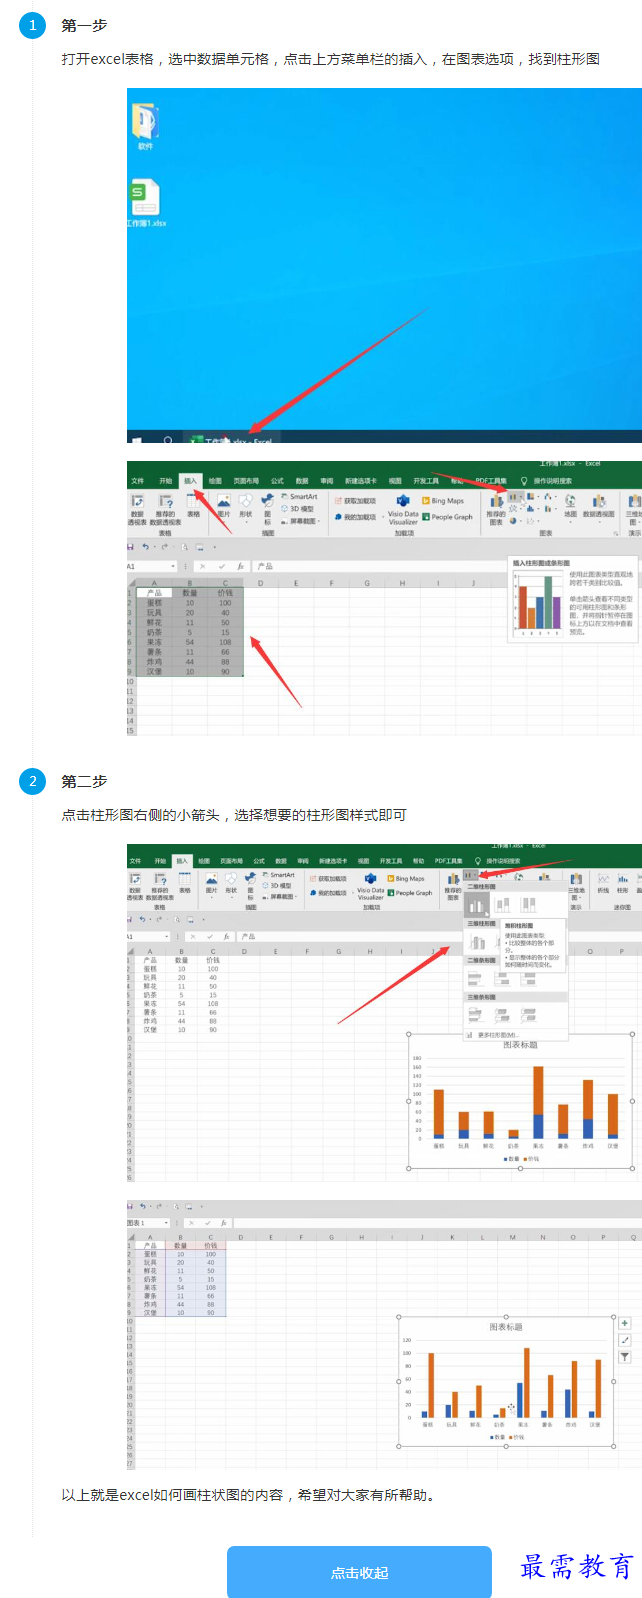
Task: Click 推荐的数据透视表 icon in step-one Excel ribbon
Action: (165, 507)
